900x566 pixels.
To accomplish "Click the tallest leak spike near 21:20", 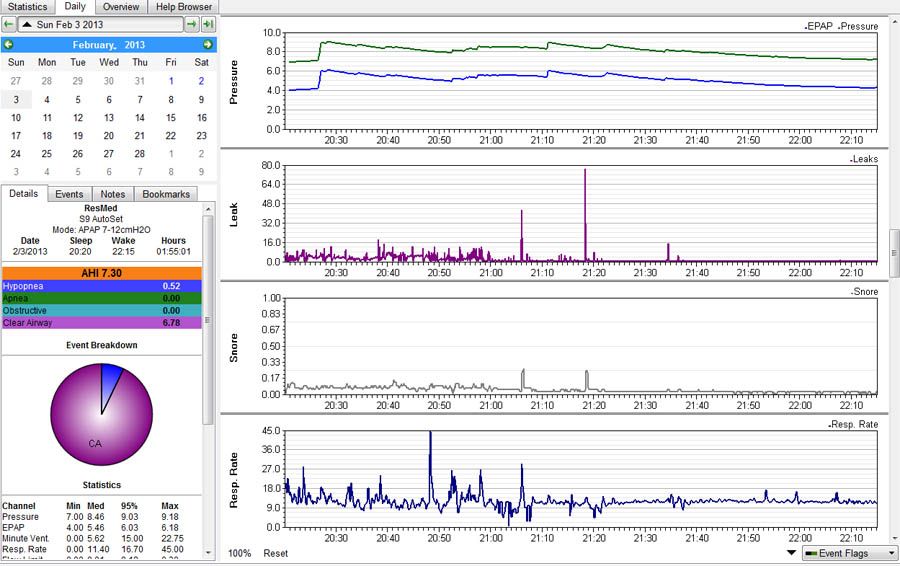I will (x=585, y=215).
